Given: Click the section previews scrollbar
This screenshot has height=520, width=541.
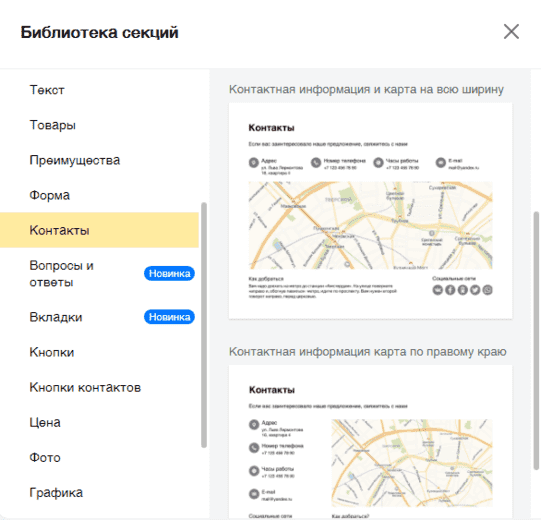Looking at the screenshot, I should click(536, 341).
